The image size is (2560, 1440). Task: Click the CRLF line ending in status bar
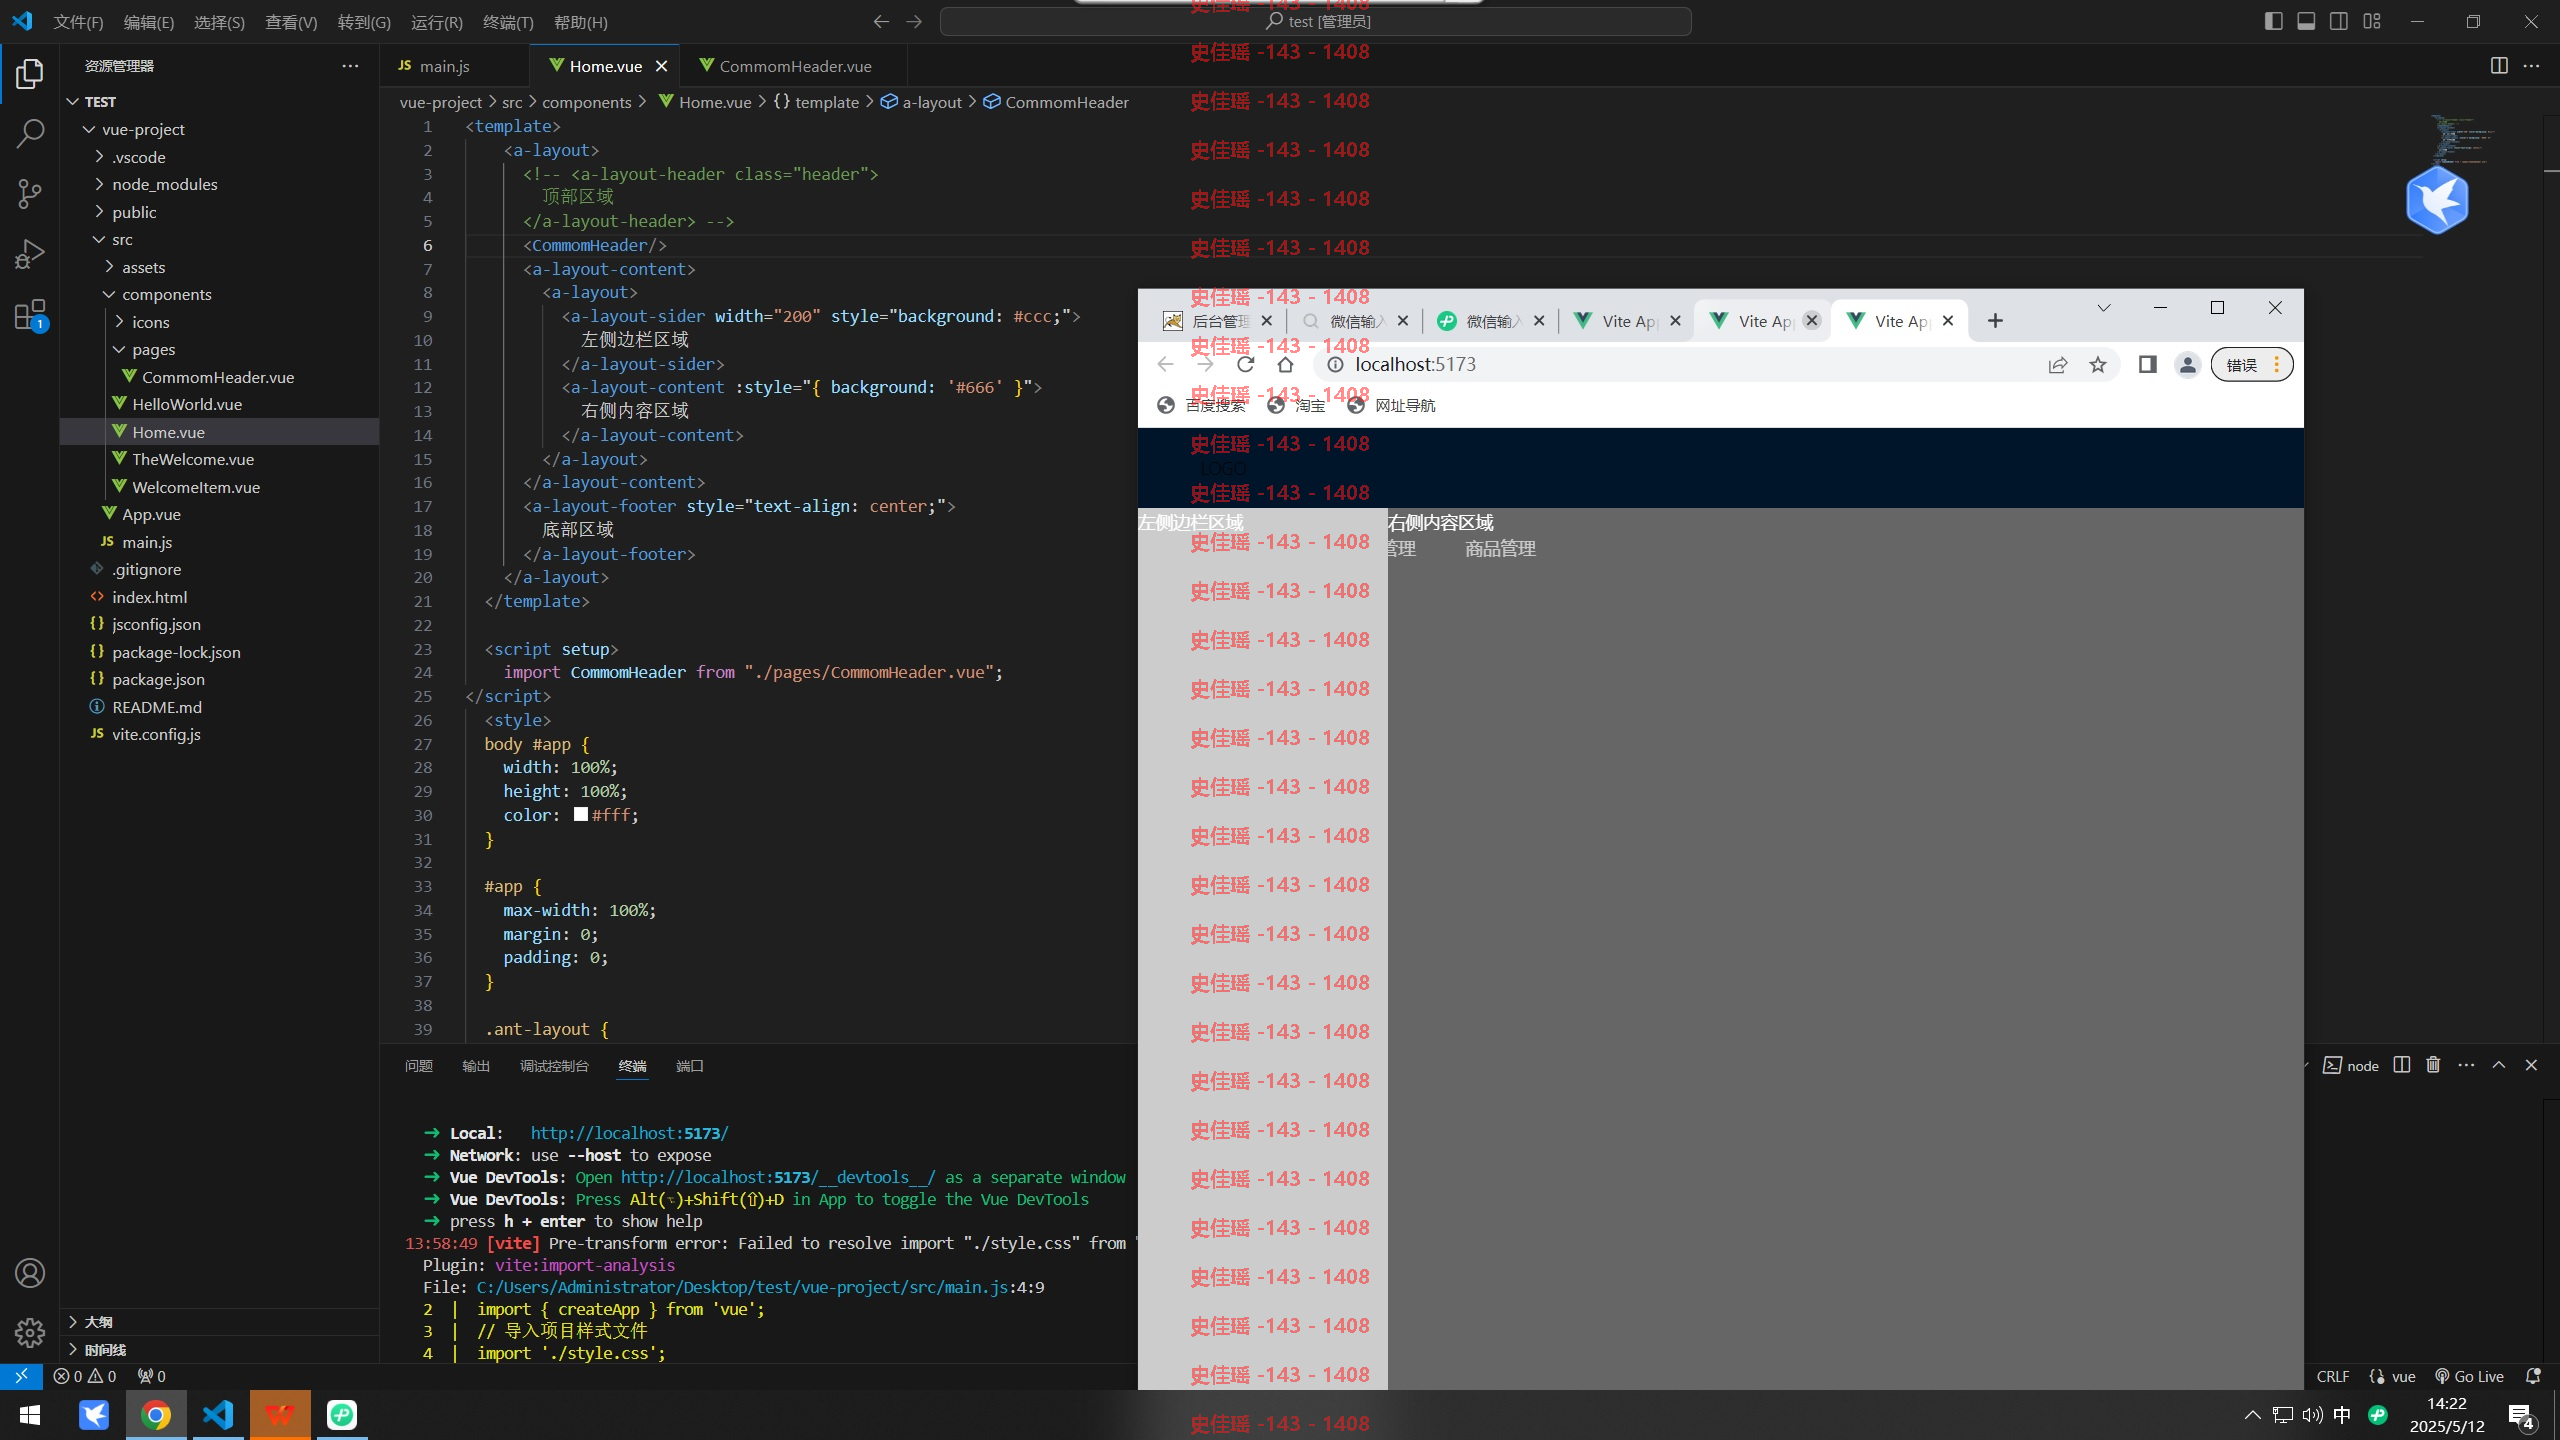pyautogui.click(x=2333, y=1376)
